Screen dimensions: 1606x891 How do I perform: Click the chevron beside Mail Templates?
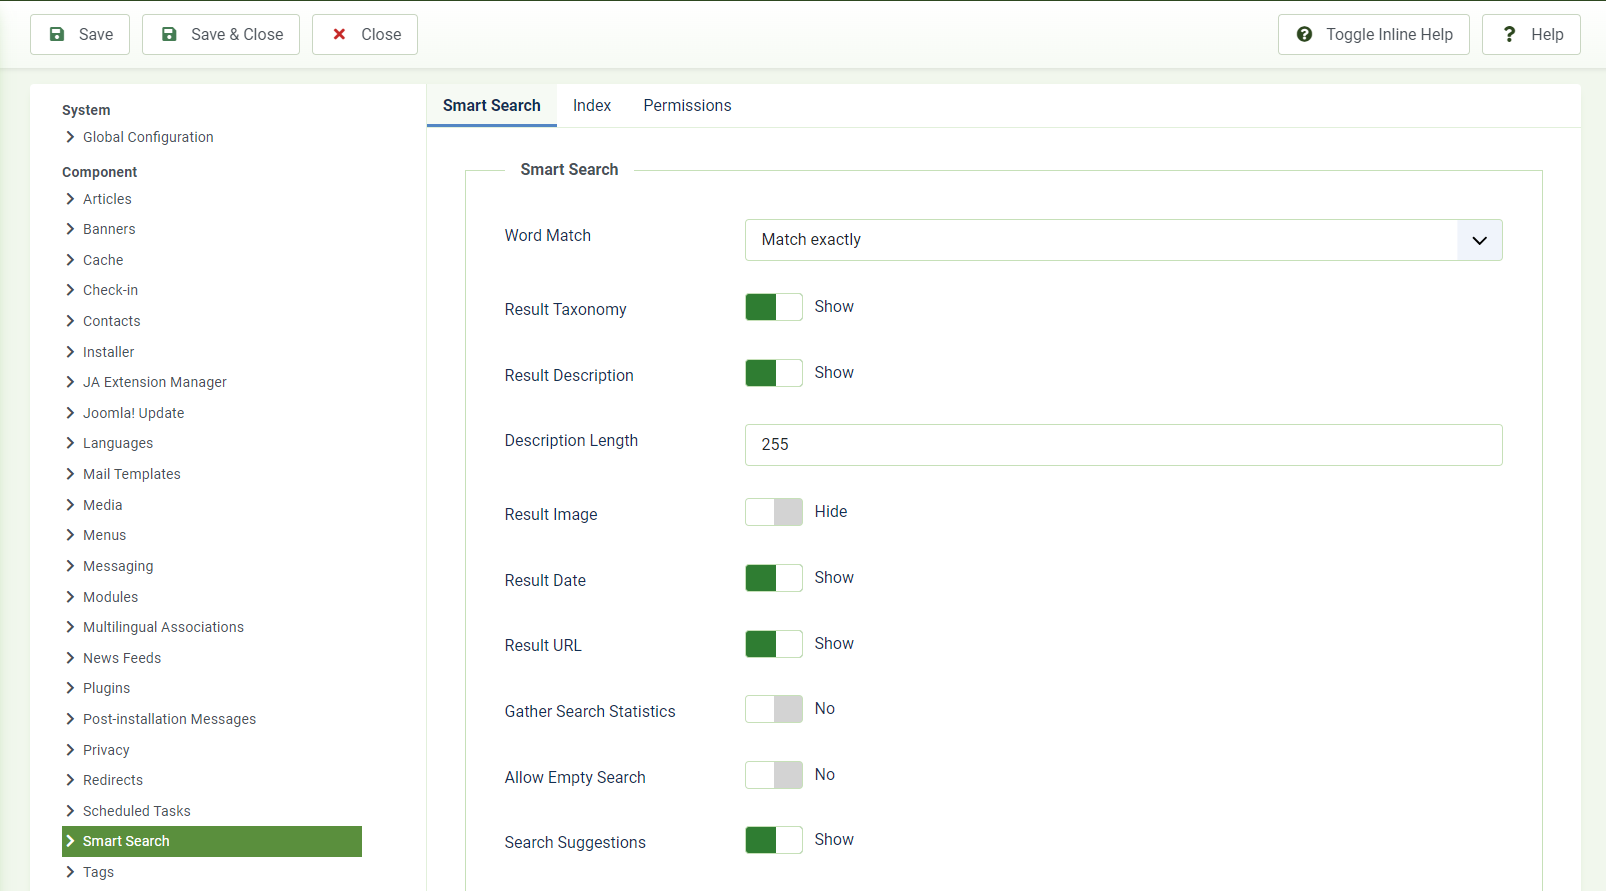(70, 474)
